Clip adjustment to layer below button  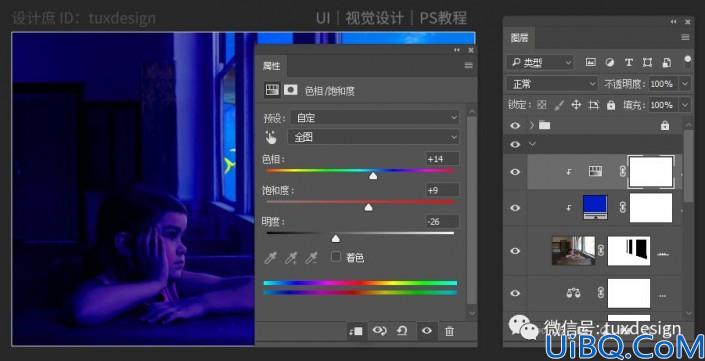point(356,331)
